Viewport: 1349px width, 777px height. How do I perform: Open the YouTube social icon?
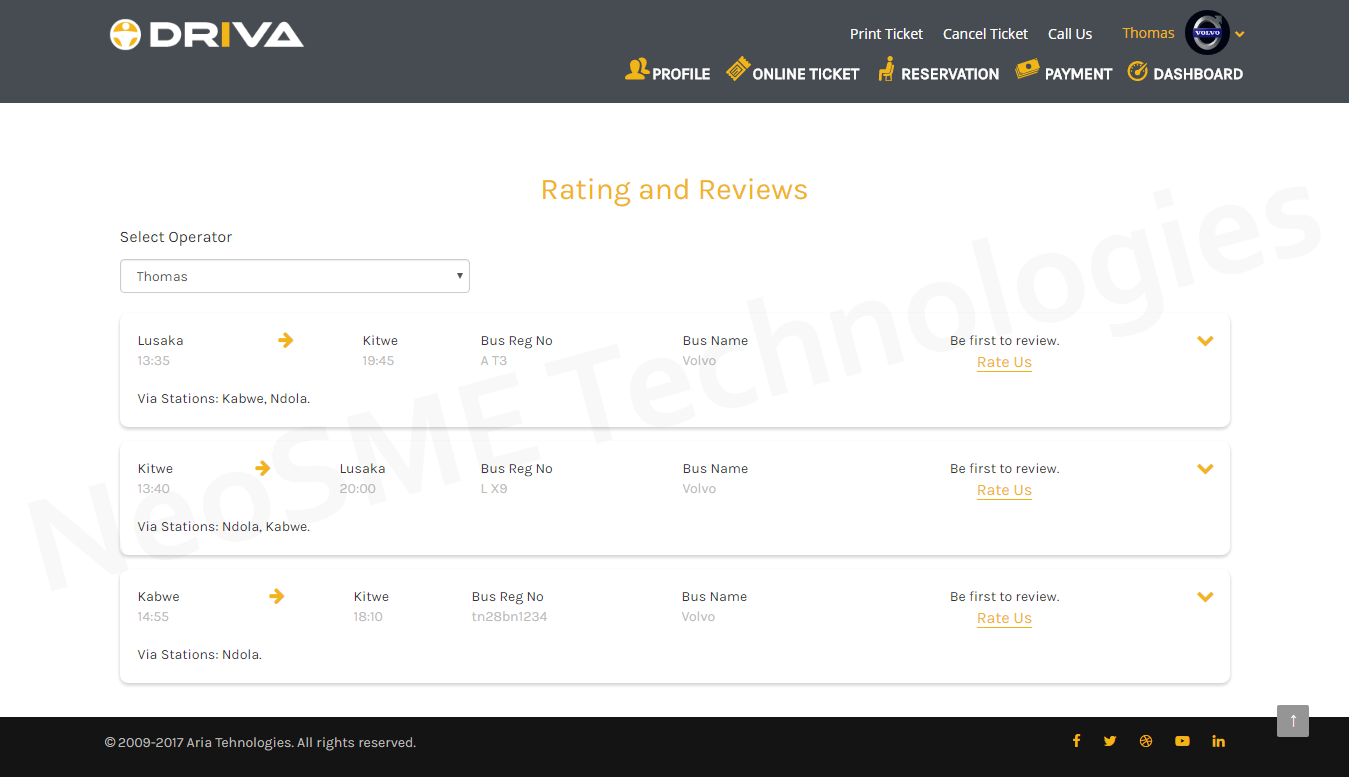[x=1182, y=741]
